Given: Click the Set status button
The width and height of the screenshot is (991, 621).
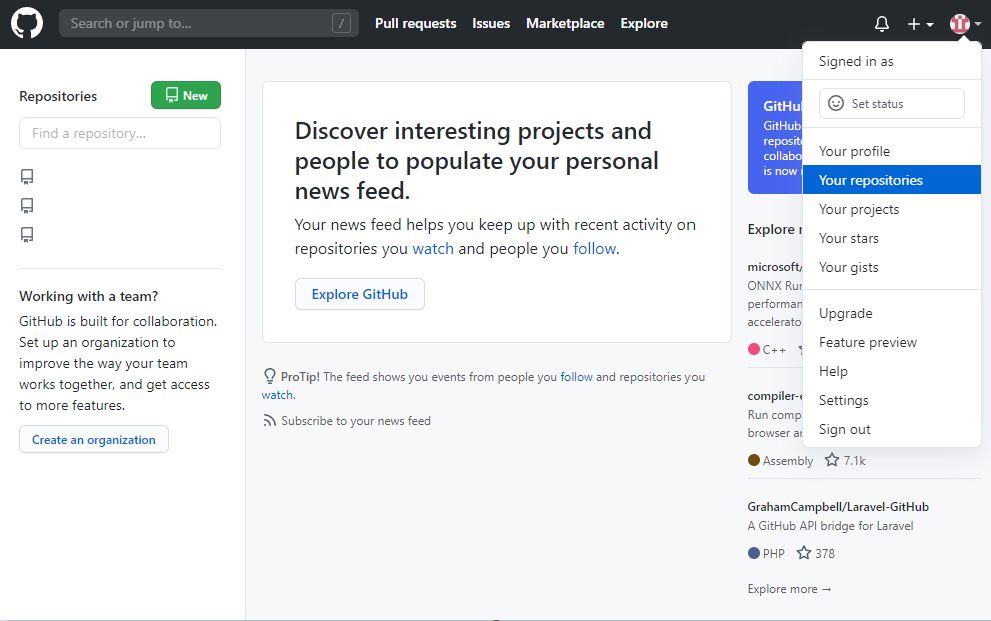Looking at the screenshot, I should [x=892, y=104].
